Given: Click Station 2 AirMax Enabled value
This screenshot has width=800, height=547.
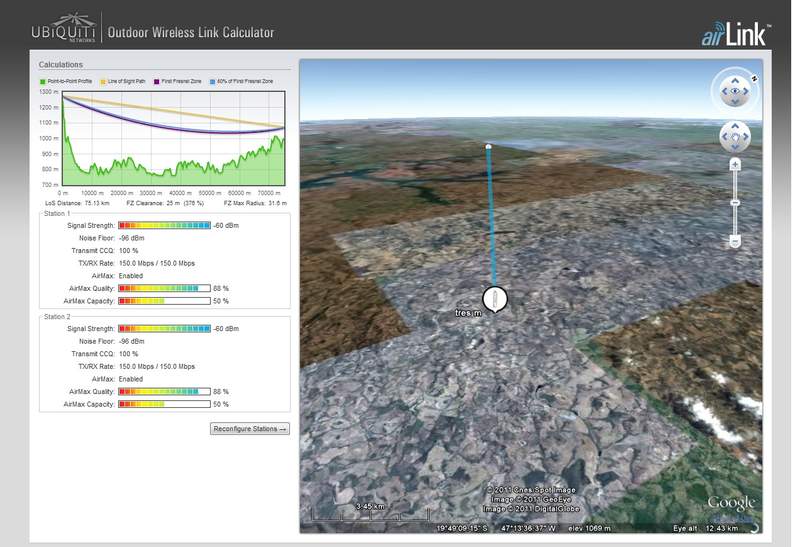Looking at the screenshot, I should [x=131, y=379].
